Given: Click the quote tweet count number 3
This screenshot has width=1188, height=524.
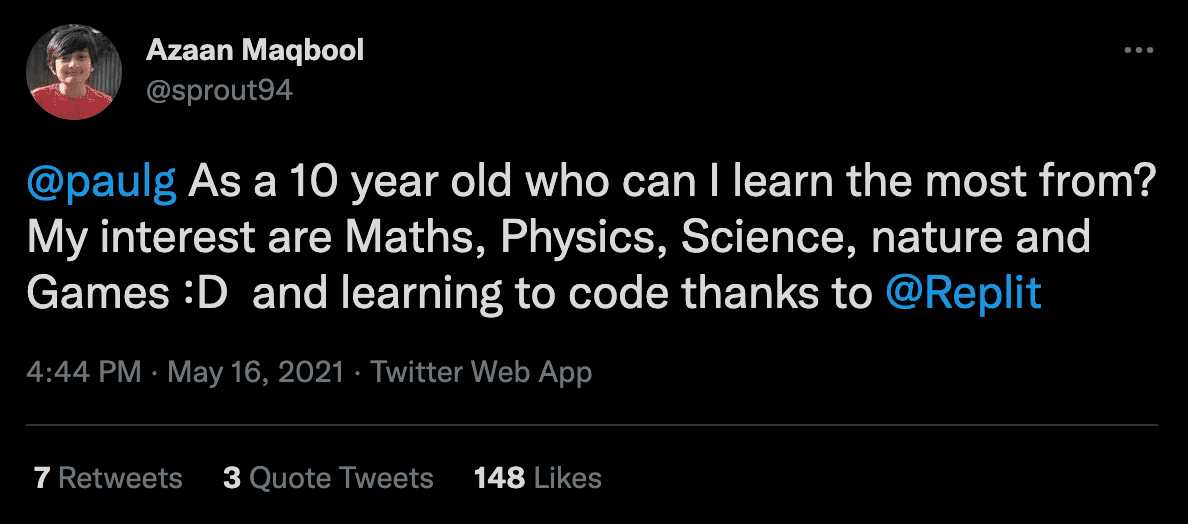Looking at the screenshot, I should click(x=232, y=478).
